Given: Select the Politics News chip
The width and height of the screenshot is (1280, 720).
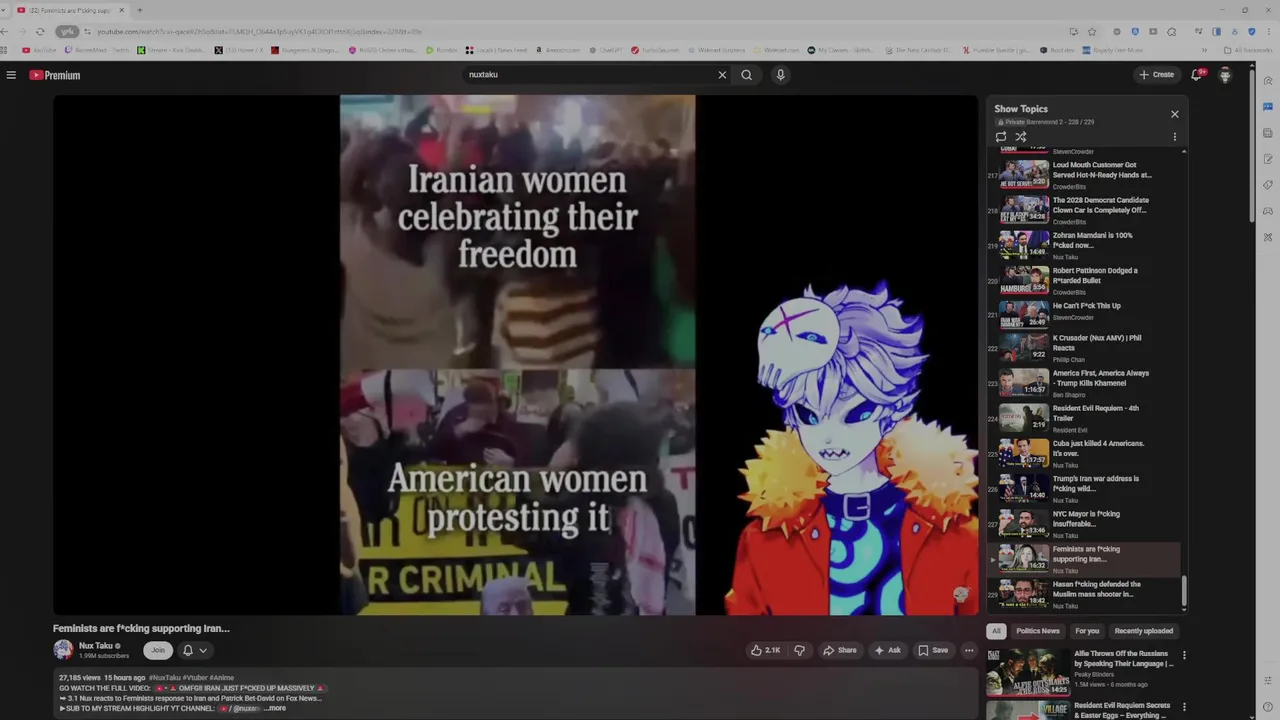Looking at the screenshot, I should point(1038,631).
